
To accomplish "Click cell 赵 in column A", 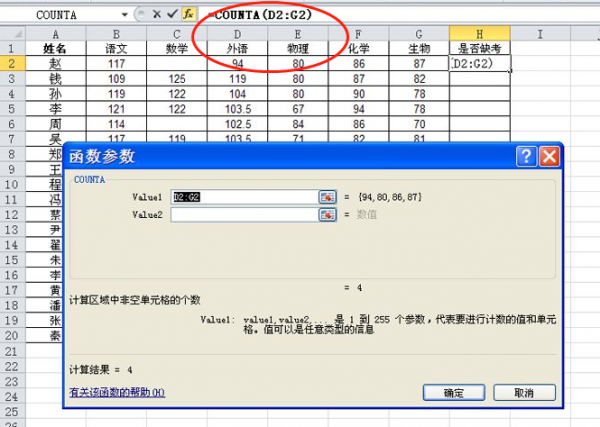I will [56, 64].
